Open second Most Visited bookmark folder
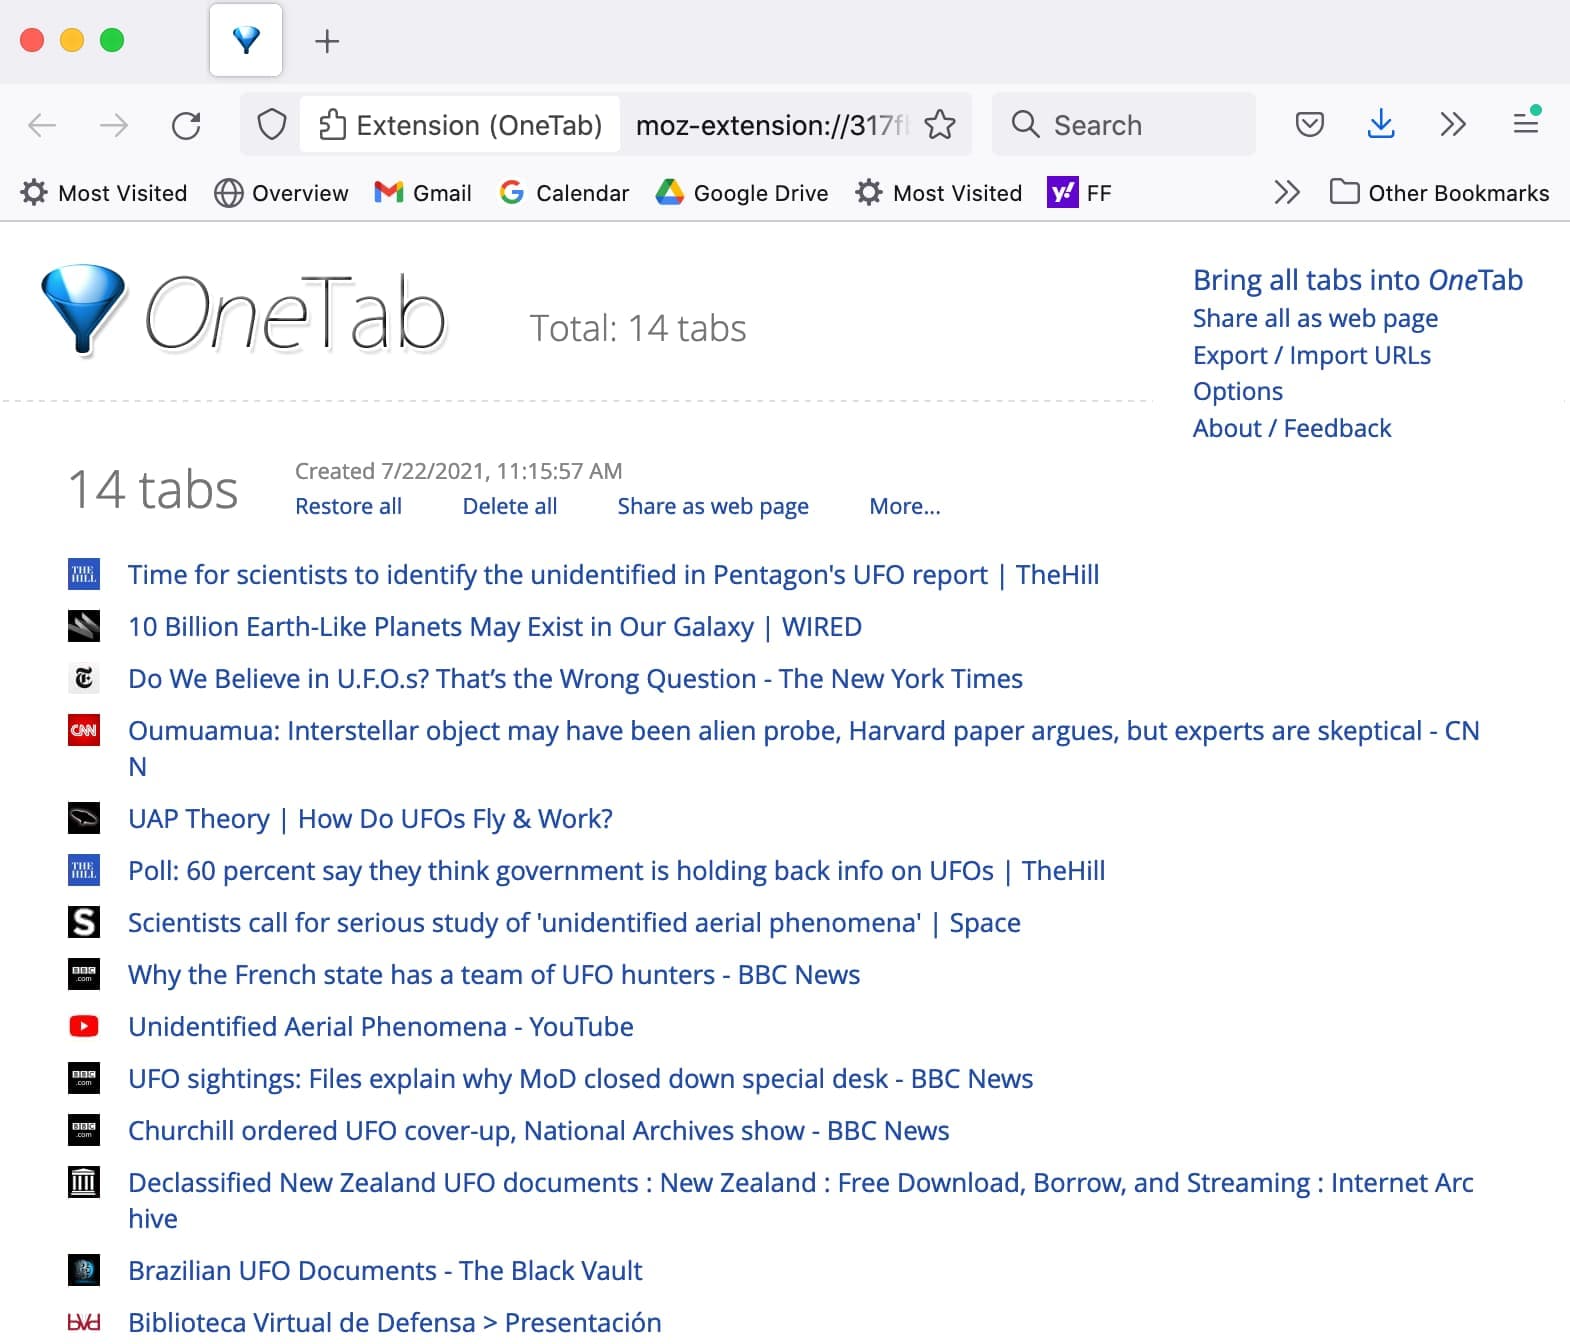Image resolution: width=1570 pixels, height=1344 pixels. point(939,193)
